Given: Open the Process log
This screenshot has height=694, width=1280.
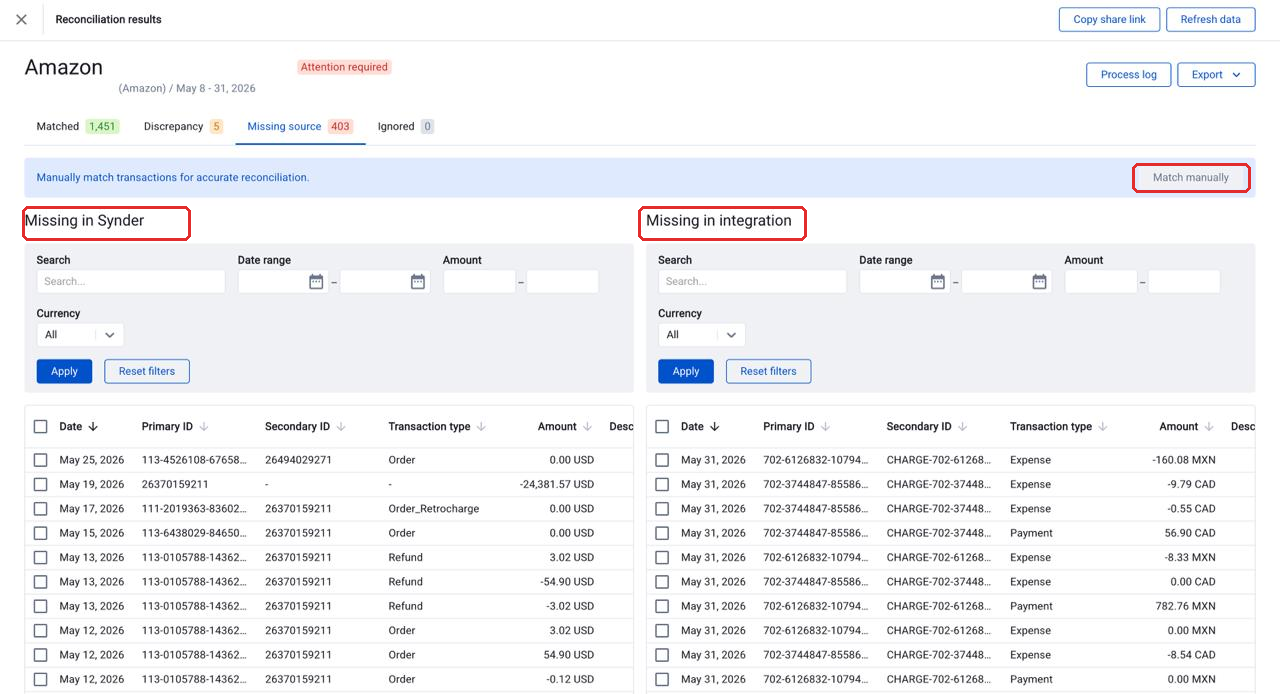Looking at the screenshot, I should coord(1128,75).
